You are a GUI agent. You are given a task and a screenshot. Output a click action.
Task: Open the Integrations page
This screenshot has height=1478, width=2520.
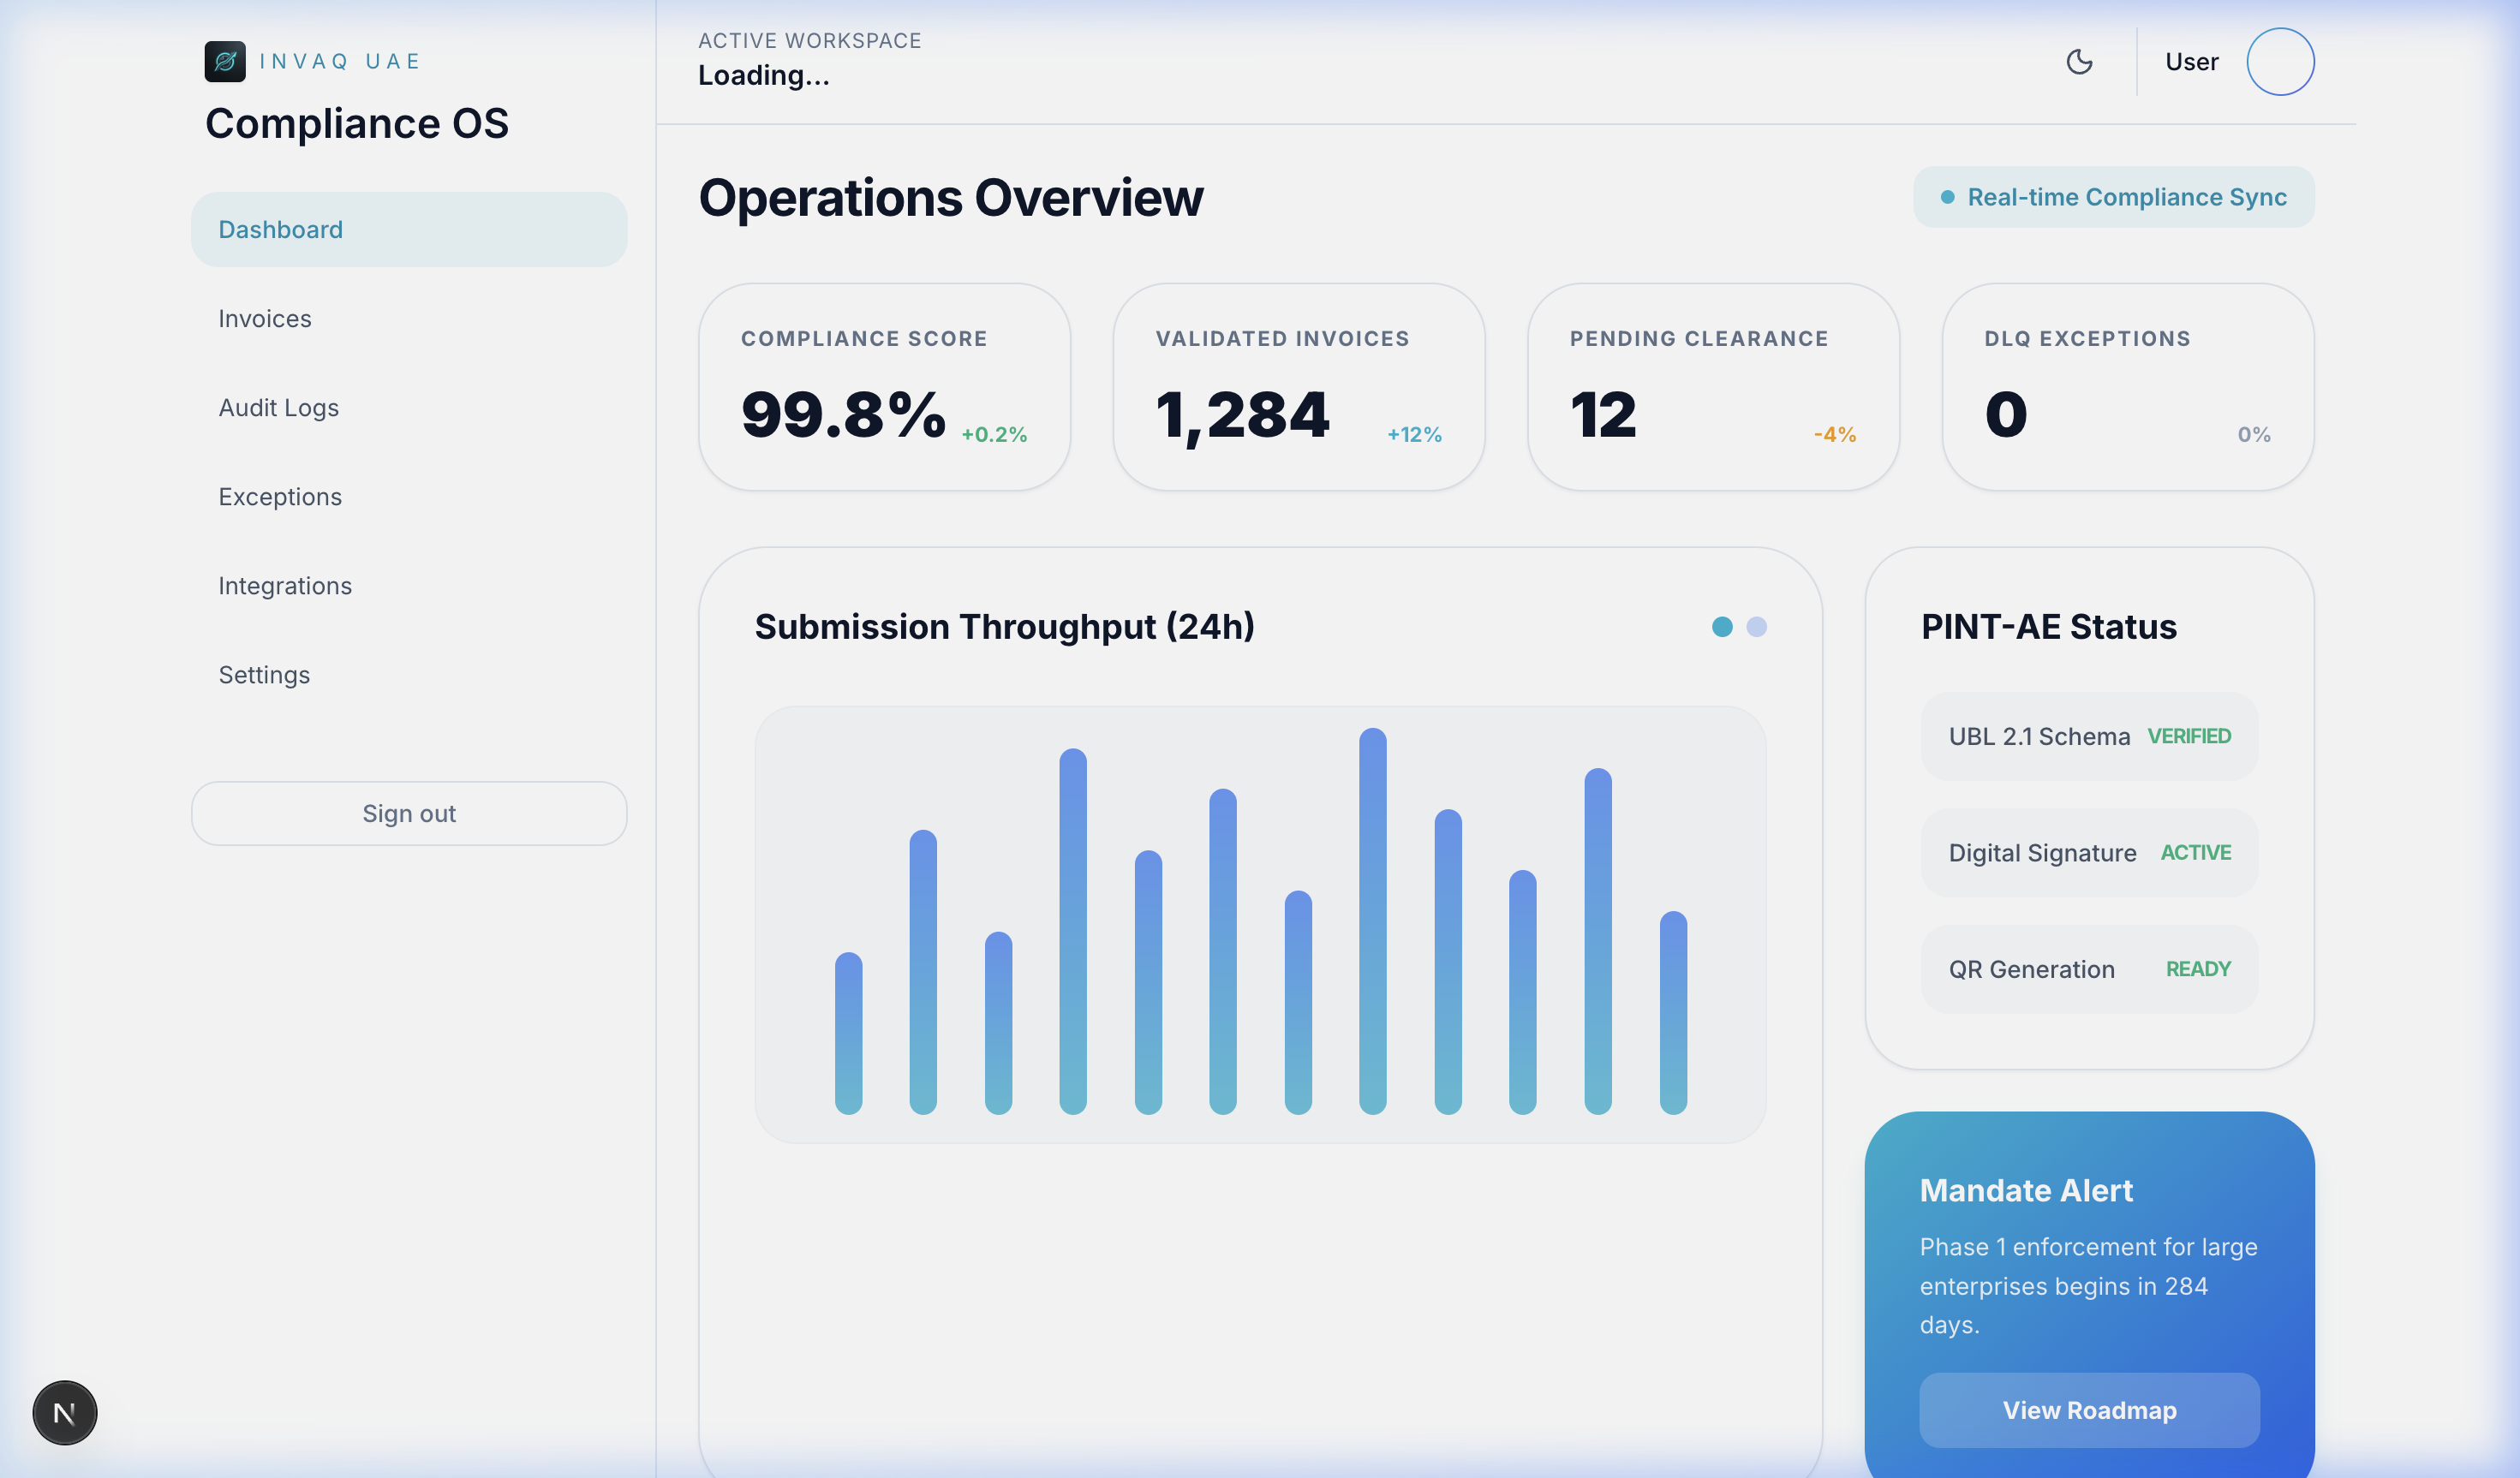click(285, 586)
